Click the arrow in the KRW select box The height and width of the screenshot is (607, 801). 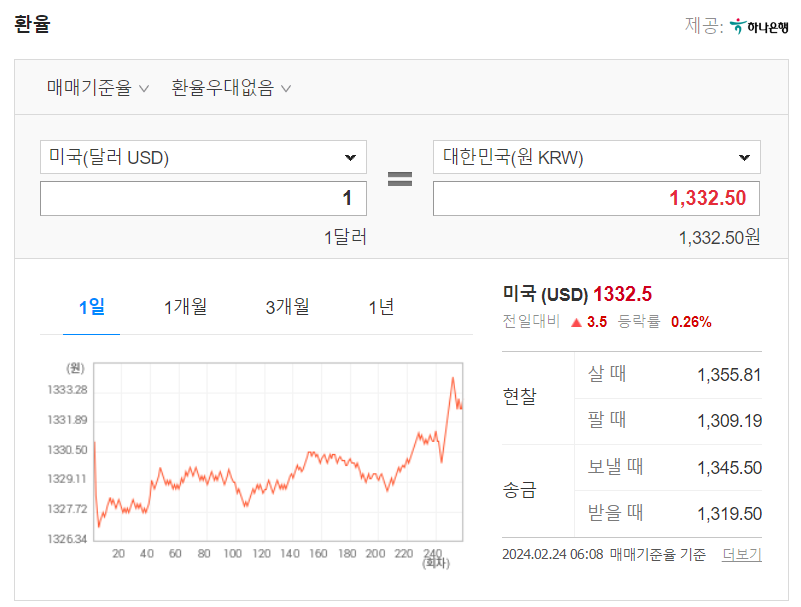[x=744, y=157]
